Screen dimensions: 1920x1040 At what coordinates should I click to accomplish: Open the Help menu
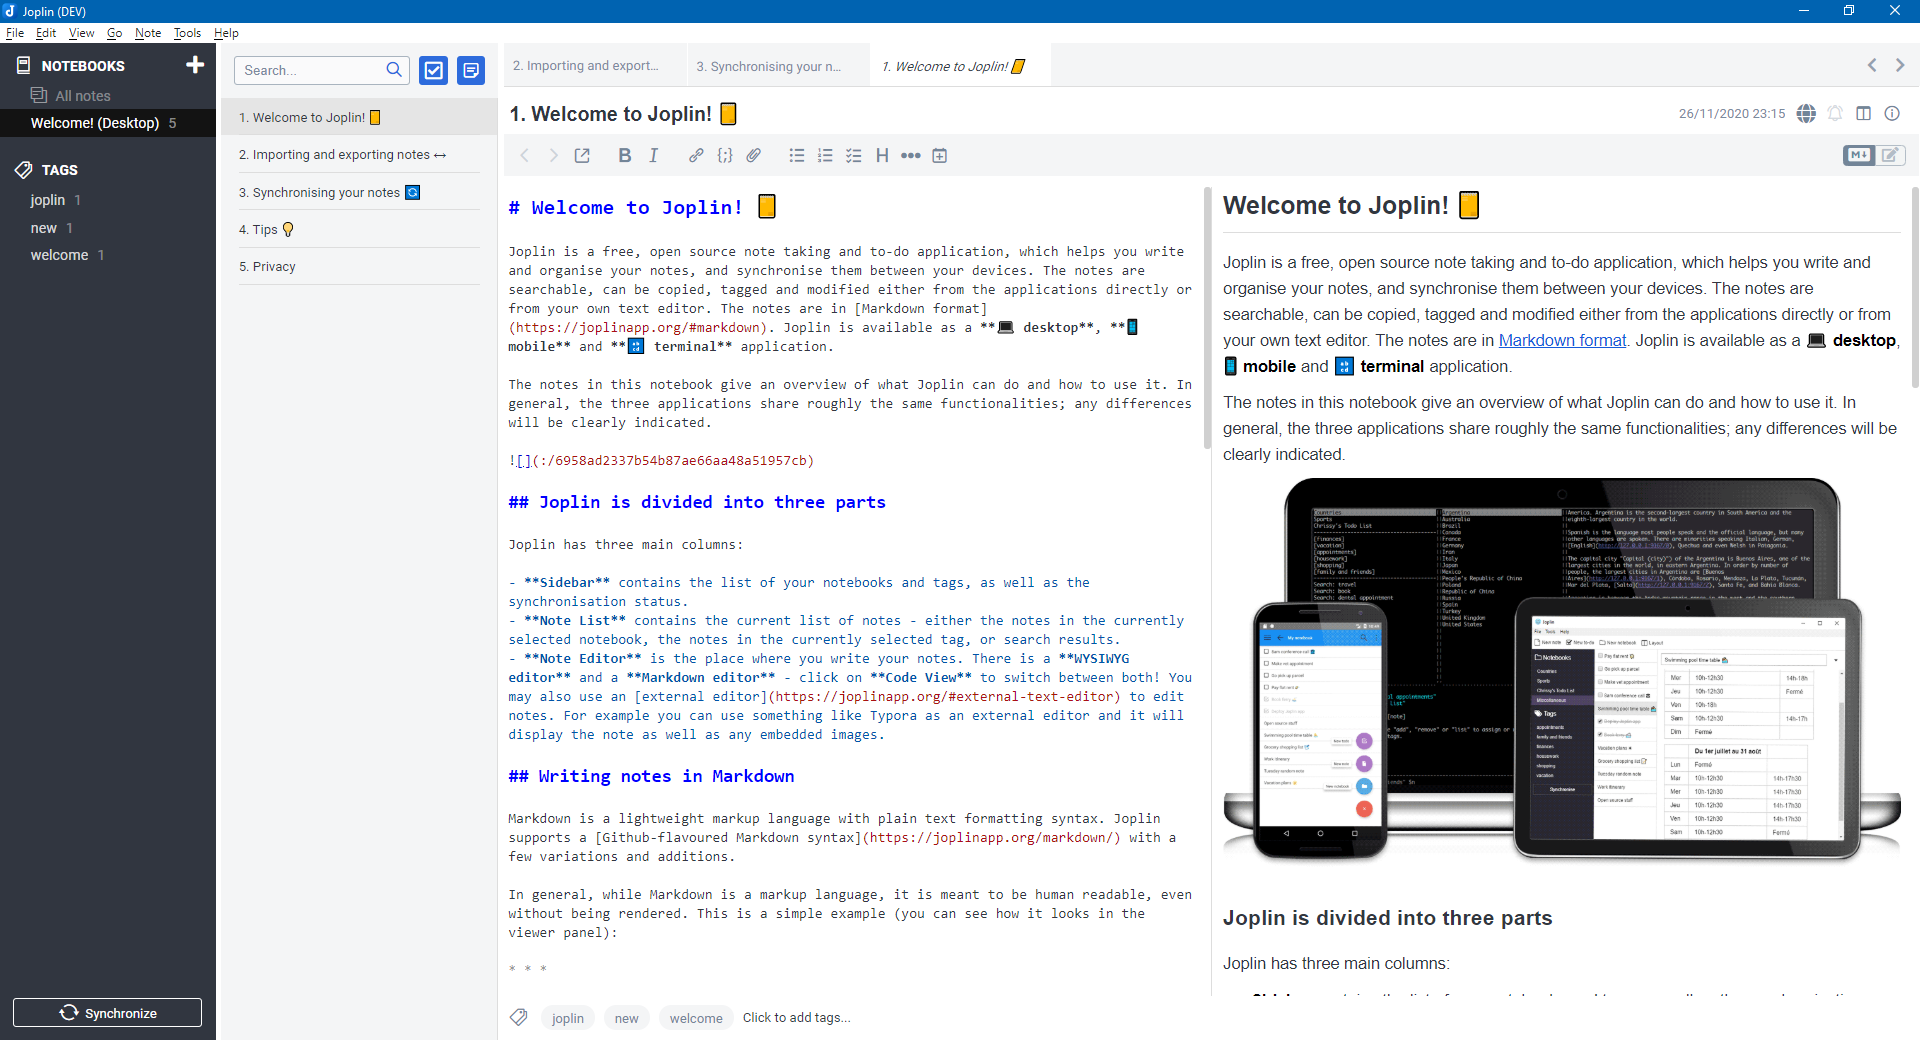pos(226,33)
